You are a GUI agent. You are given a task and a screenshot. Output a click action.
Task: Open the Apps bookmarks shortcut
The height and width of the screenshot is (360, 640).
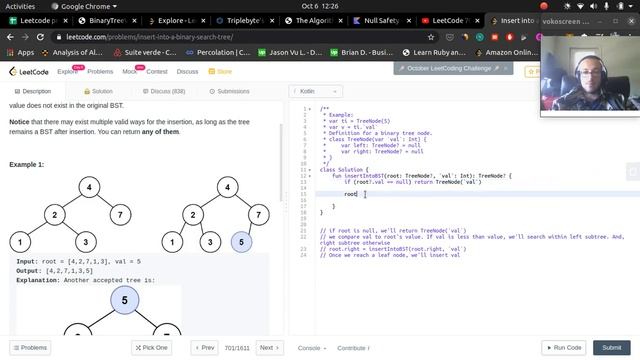(20, 53)
